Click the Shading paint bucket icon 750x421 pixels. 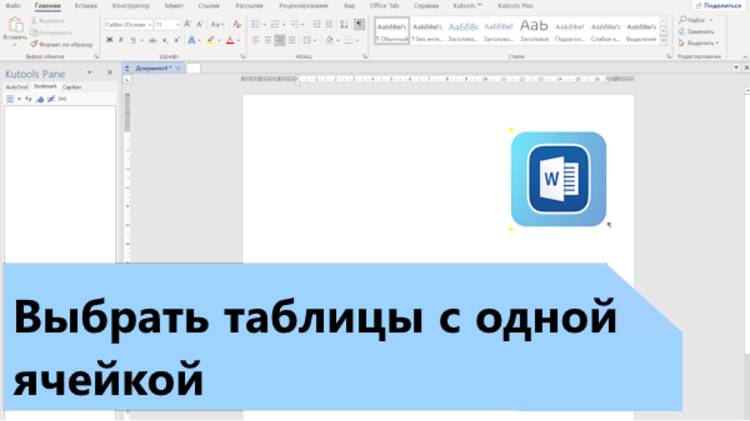329,40
